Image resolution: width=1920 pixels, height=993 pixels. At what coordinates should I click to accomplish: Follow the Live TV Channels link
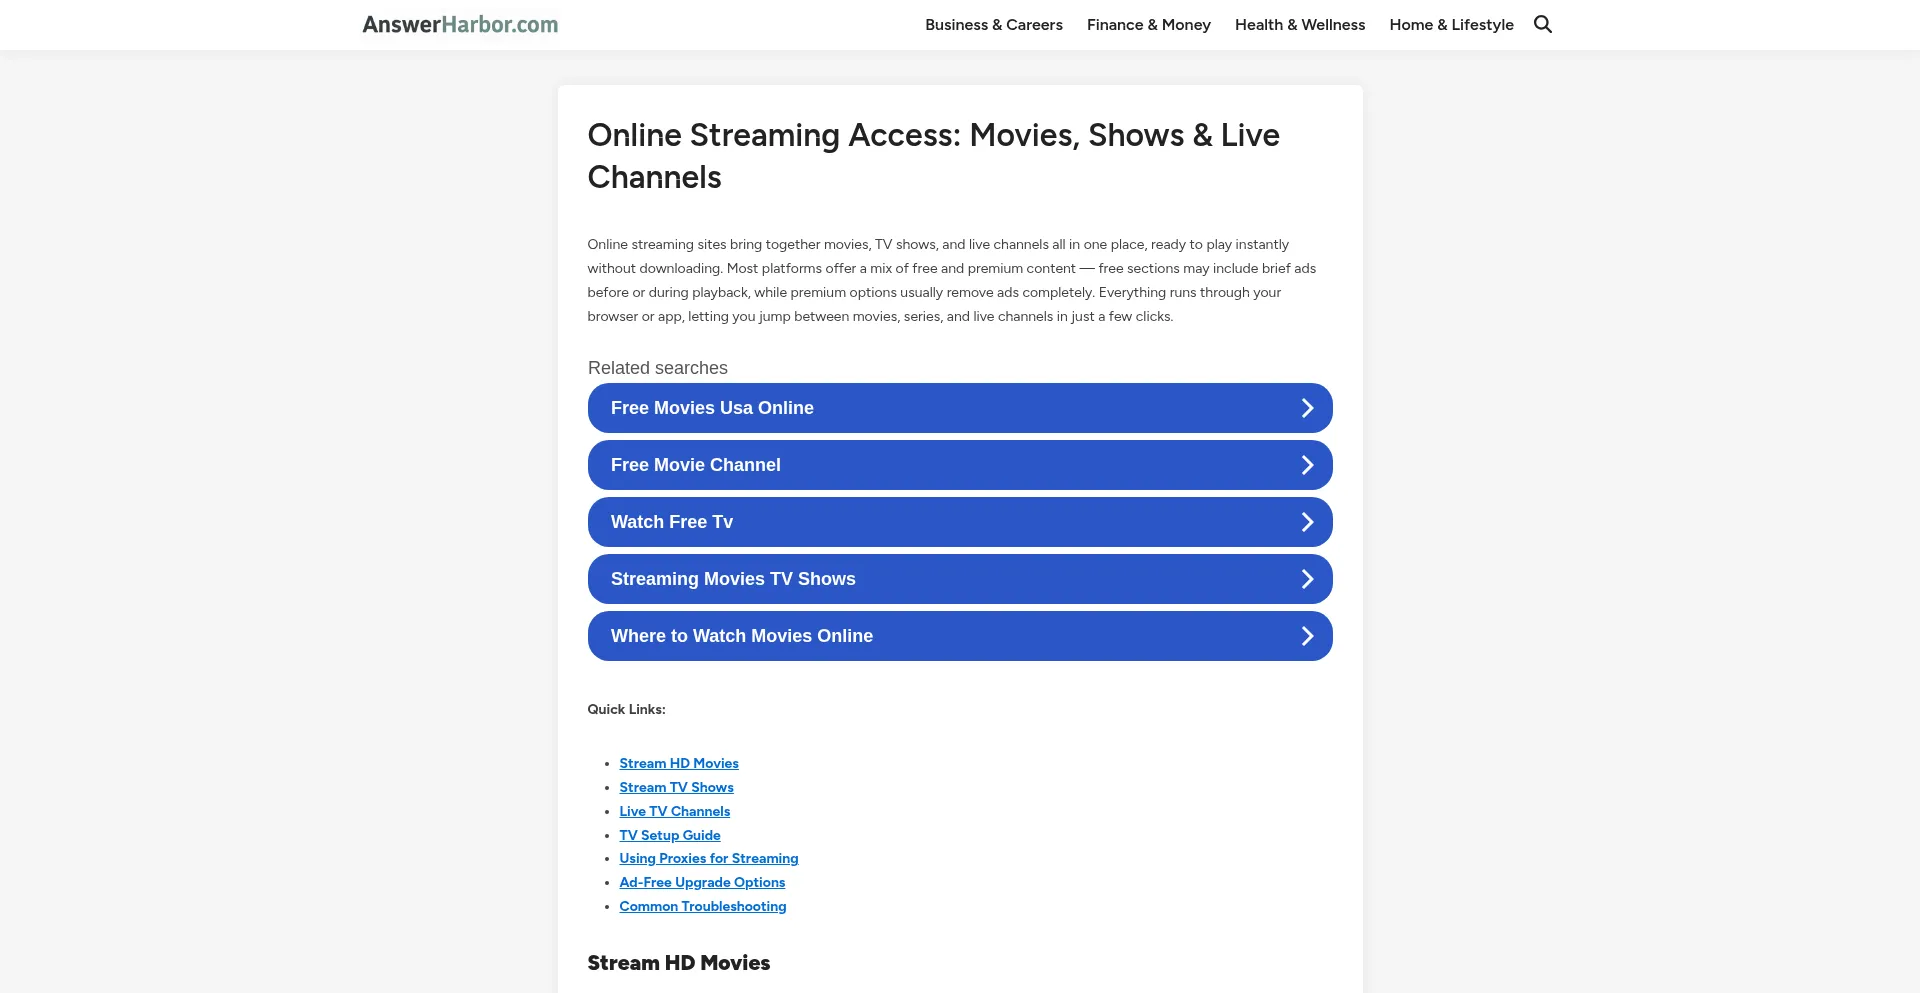[674, 811]
